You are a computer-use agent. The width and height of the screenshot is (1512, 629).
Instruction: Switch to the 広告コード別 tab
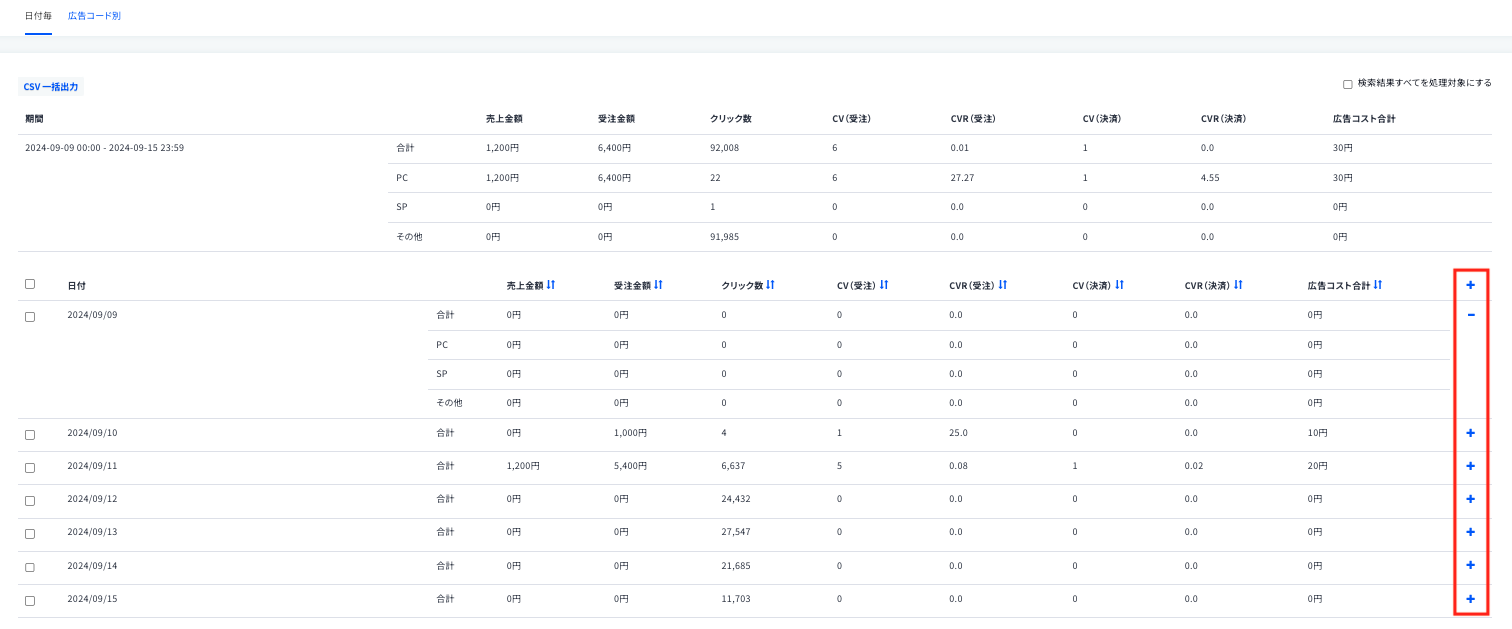(x=94, y=16)
